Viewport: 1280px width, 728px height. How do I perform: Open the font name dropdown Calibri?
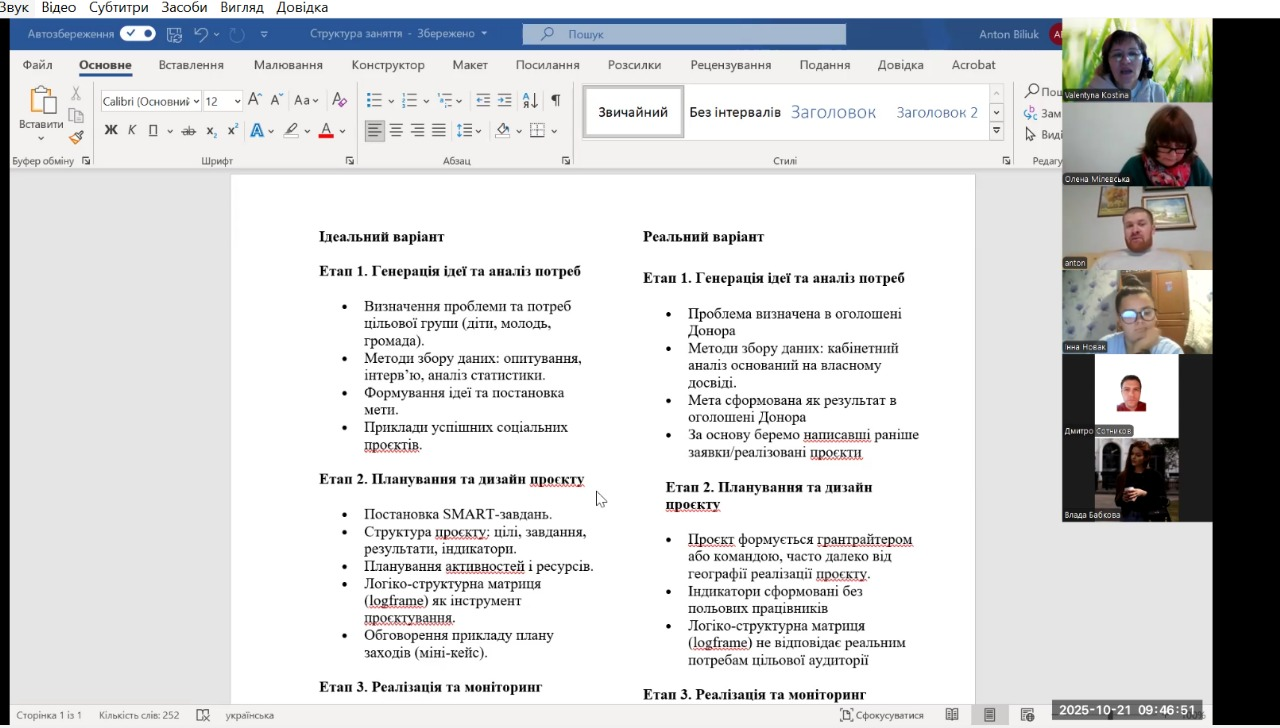tap(195, 101)
